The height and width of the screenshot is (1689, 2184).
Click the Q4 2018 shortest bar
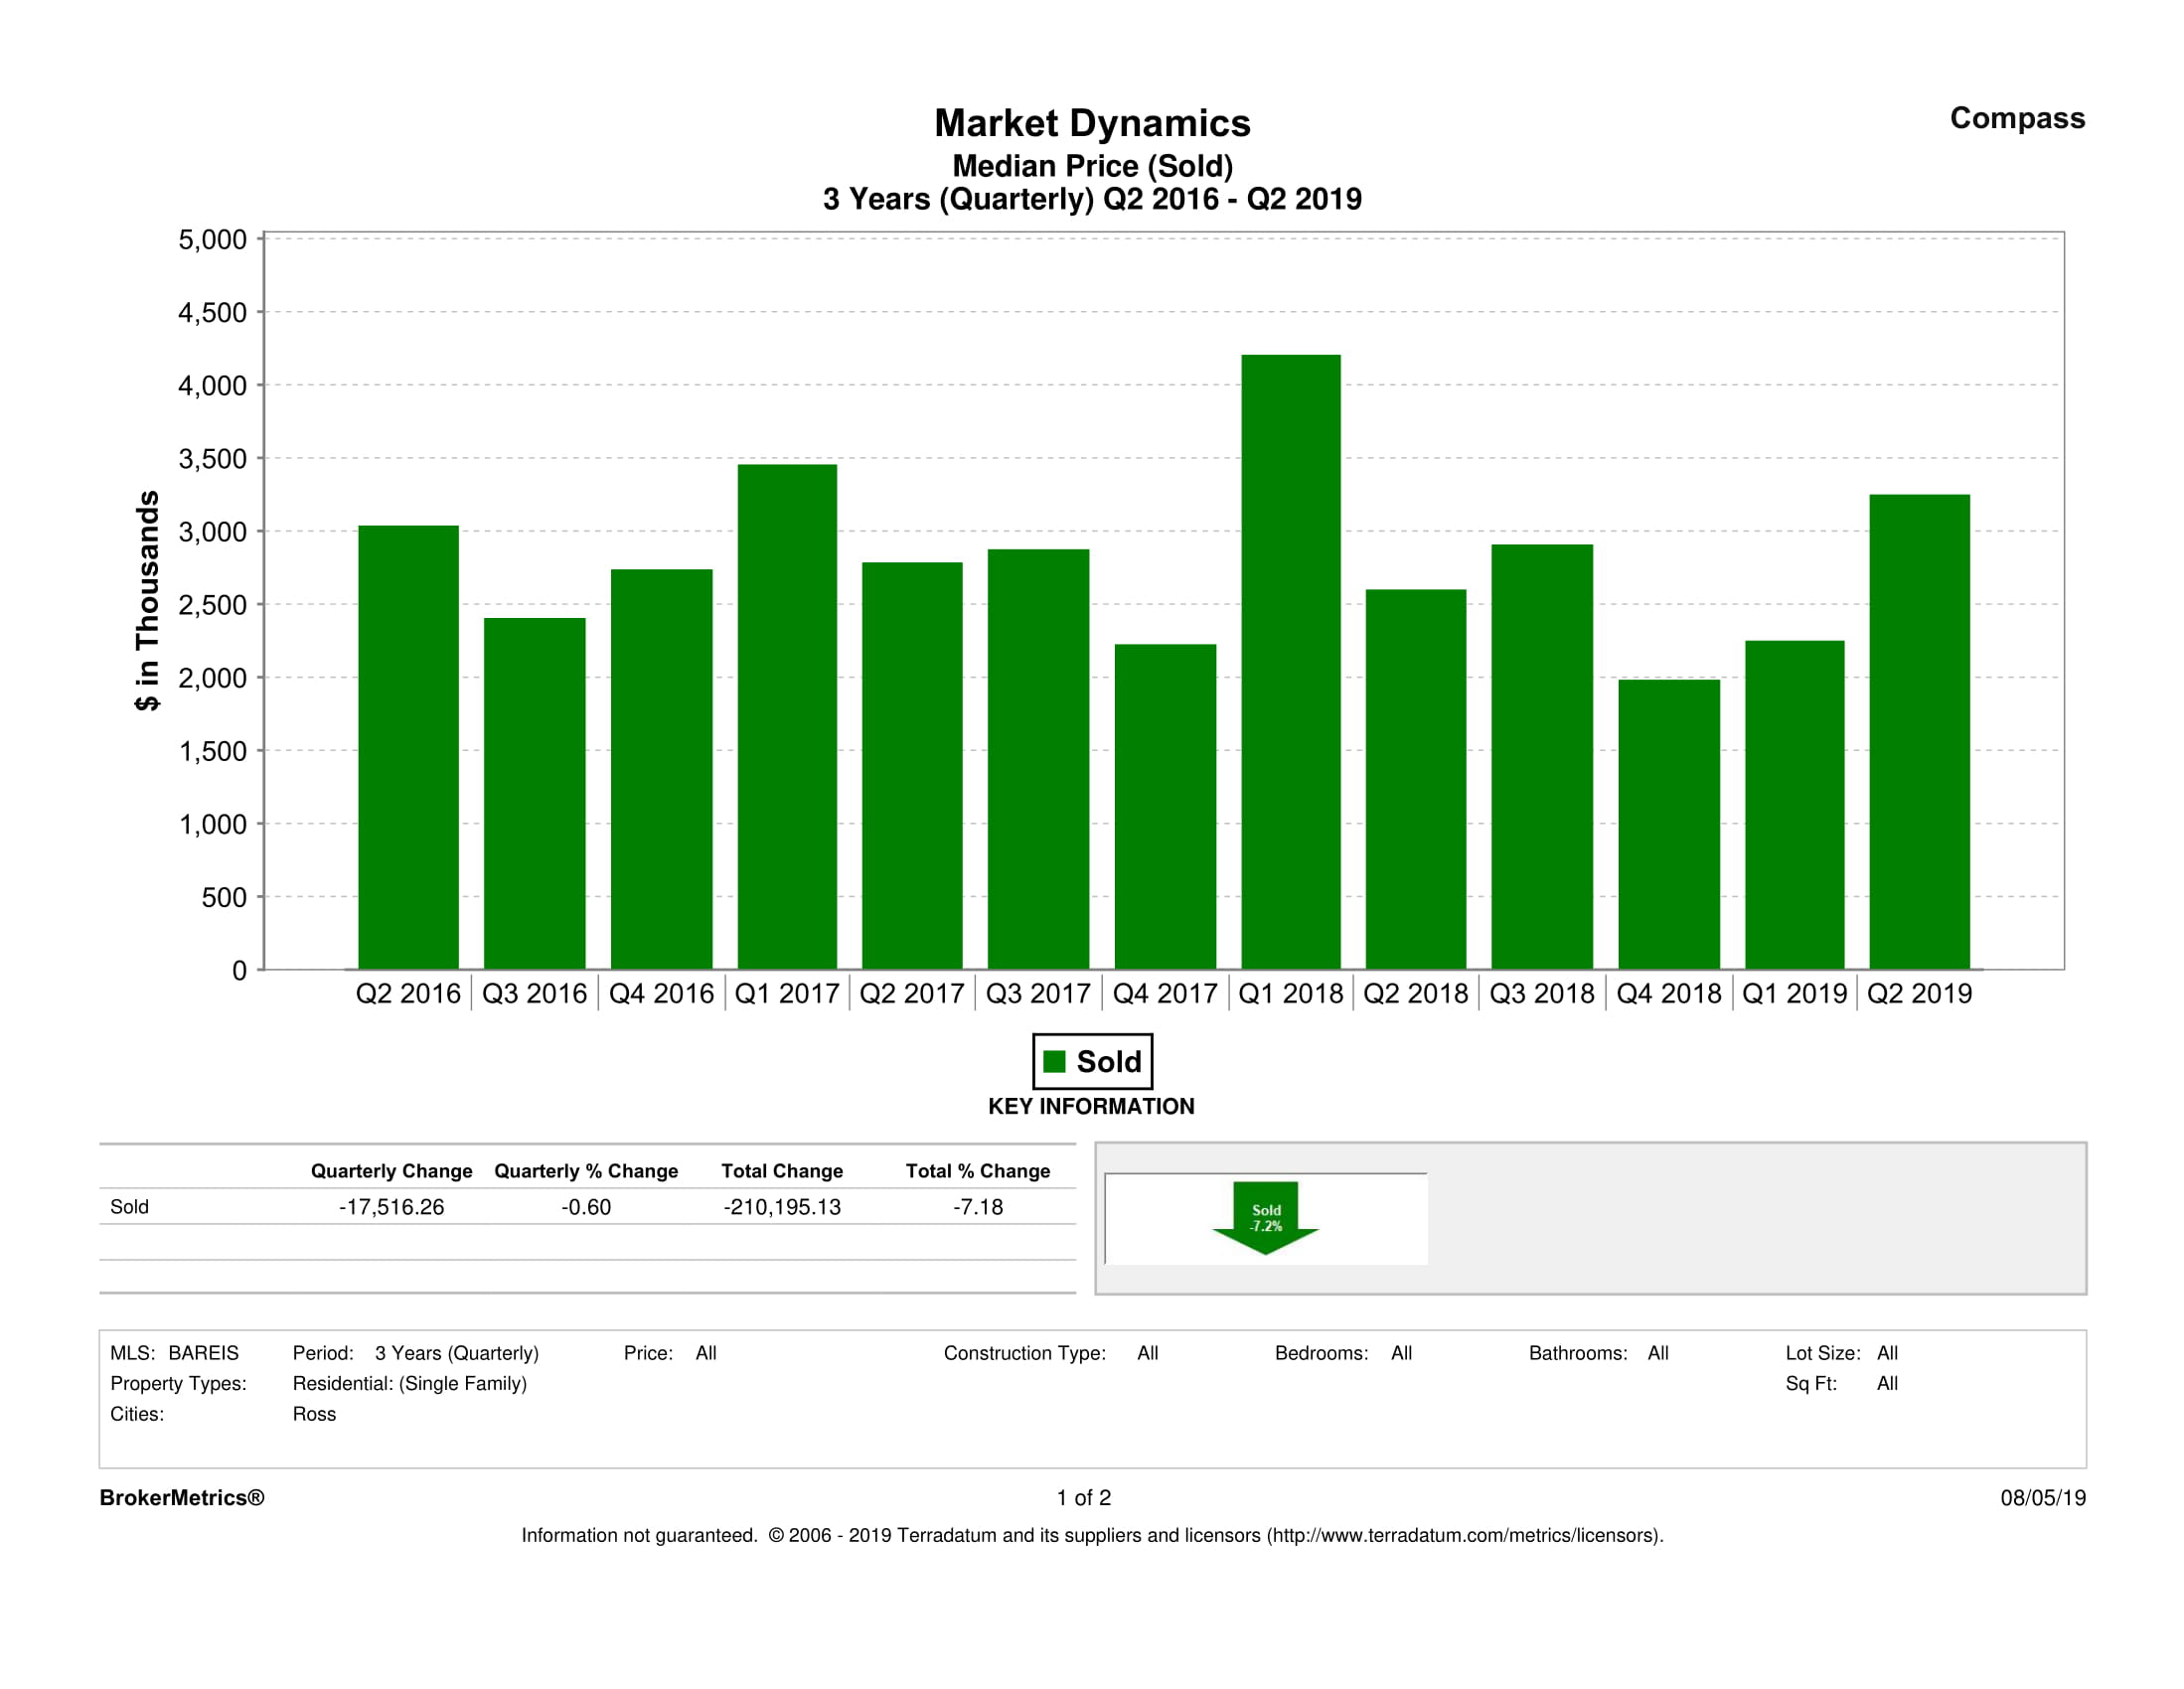point(1668,824)
